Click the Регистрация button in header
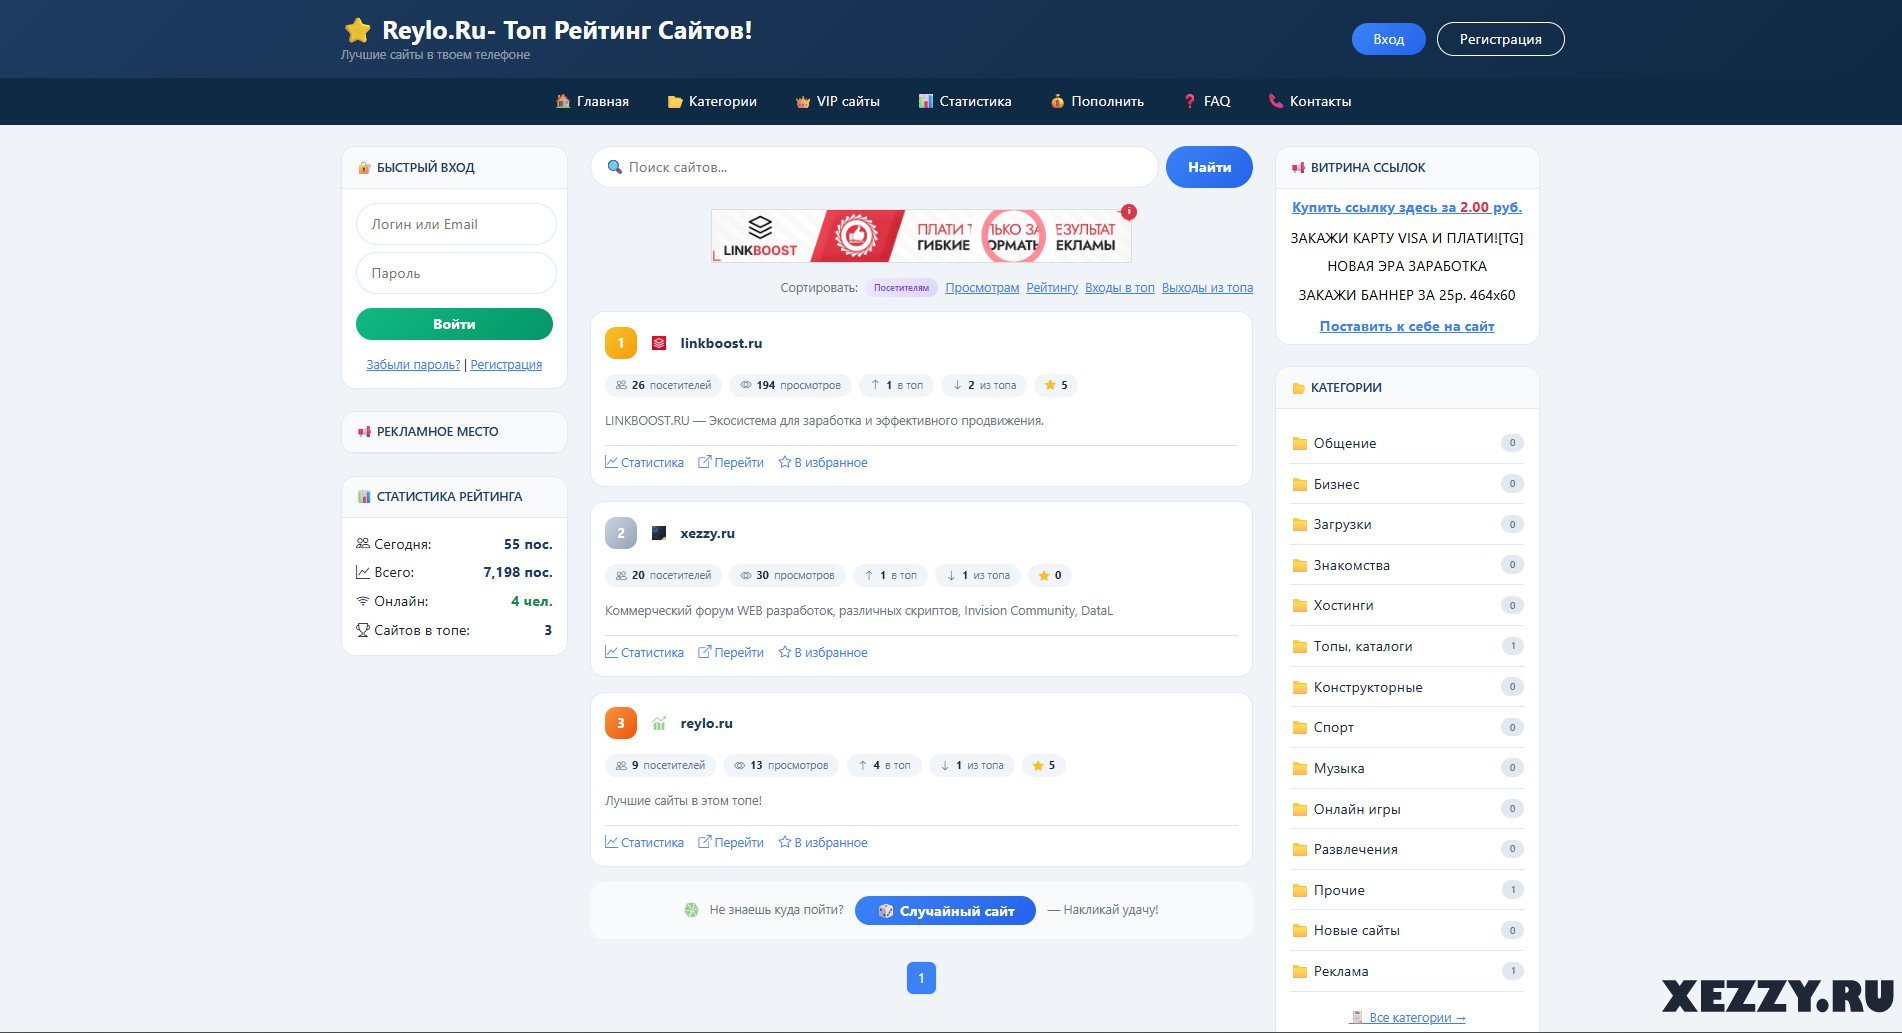 point(1500,39)
